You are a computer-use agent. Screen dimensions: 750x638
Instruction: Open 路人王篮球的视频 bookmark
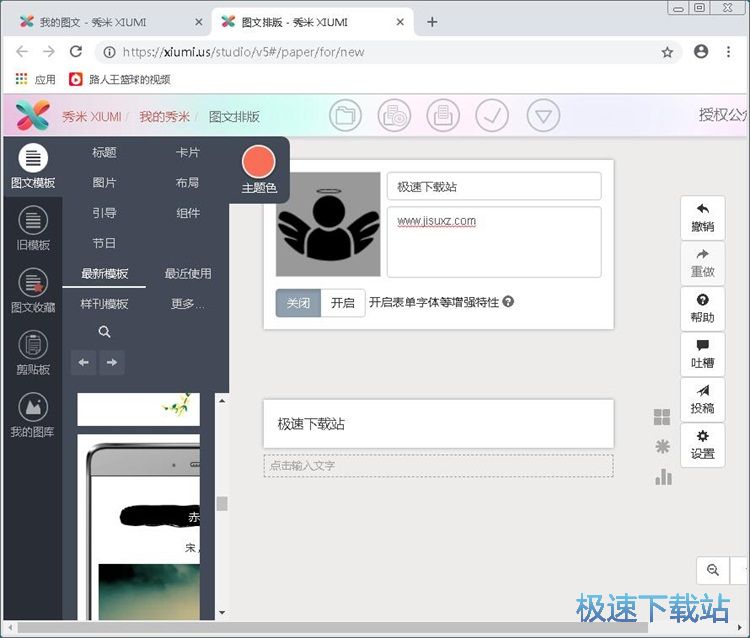(x=120, y=79)
